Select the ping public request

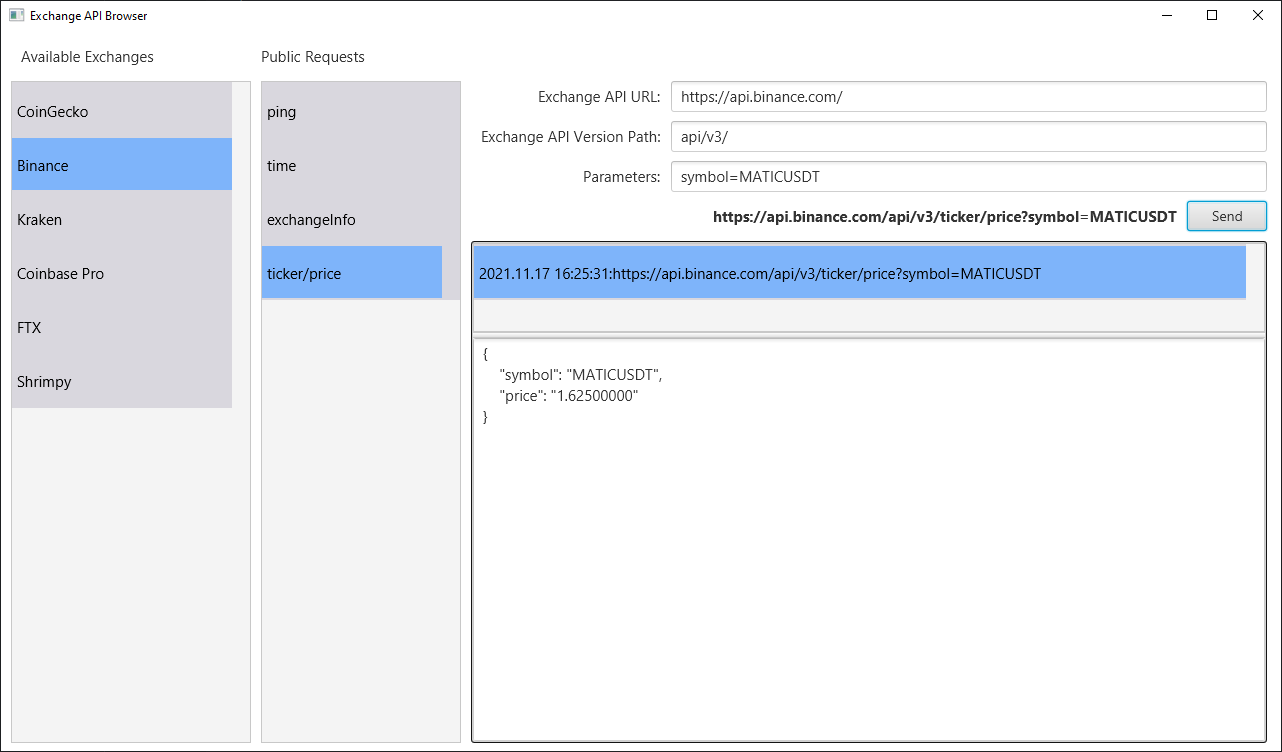[351, 112]
